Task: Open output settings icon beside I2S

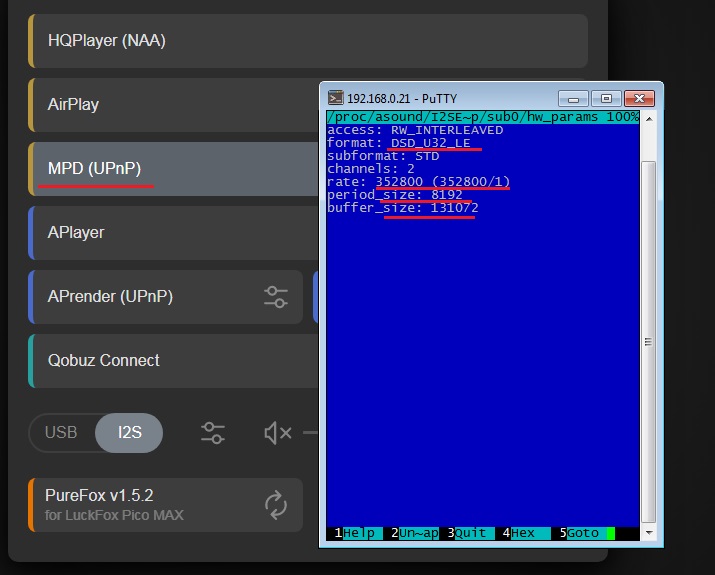Action: [212, 432]
